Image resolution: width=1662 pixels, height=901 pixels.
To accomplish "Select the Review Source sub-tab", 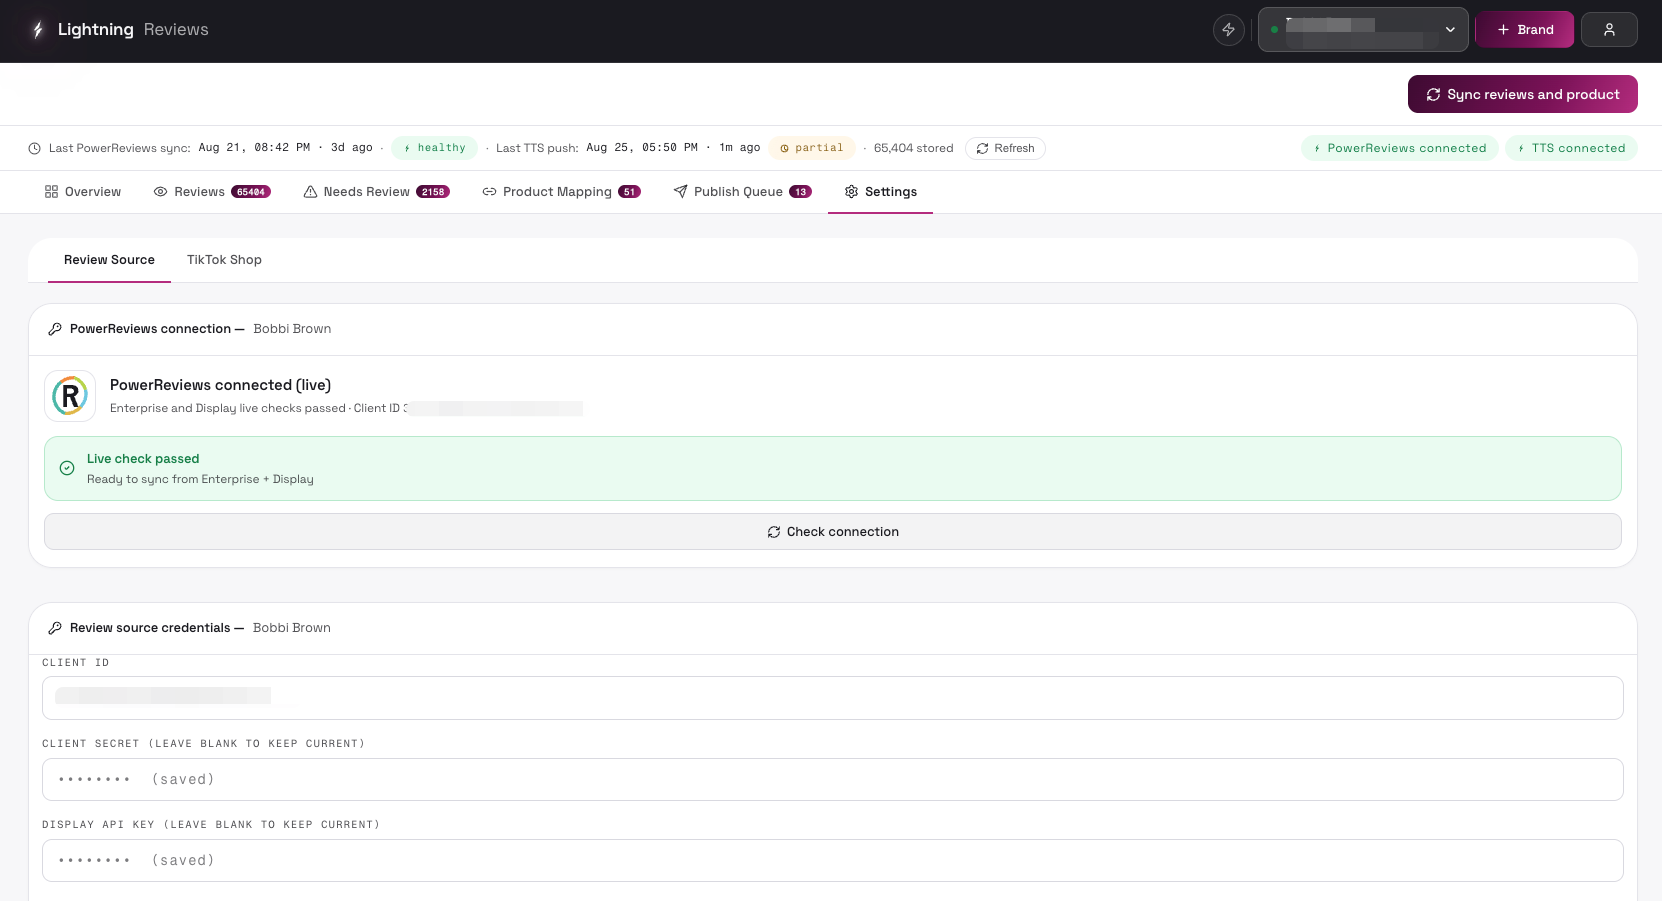I will 109,260.
